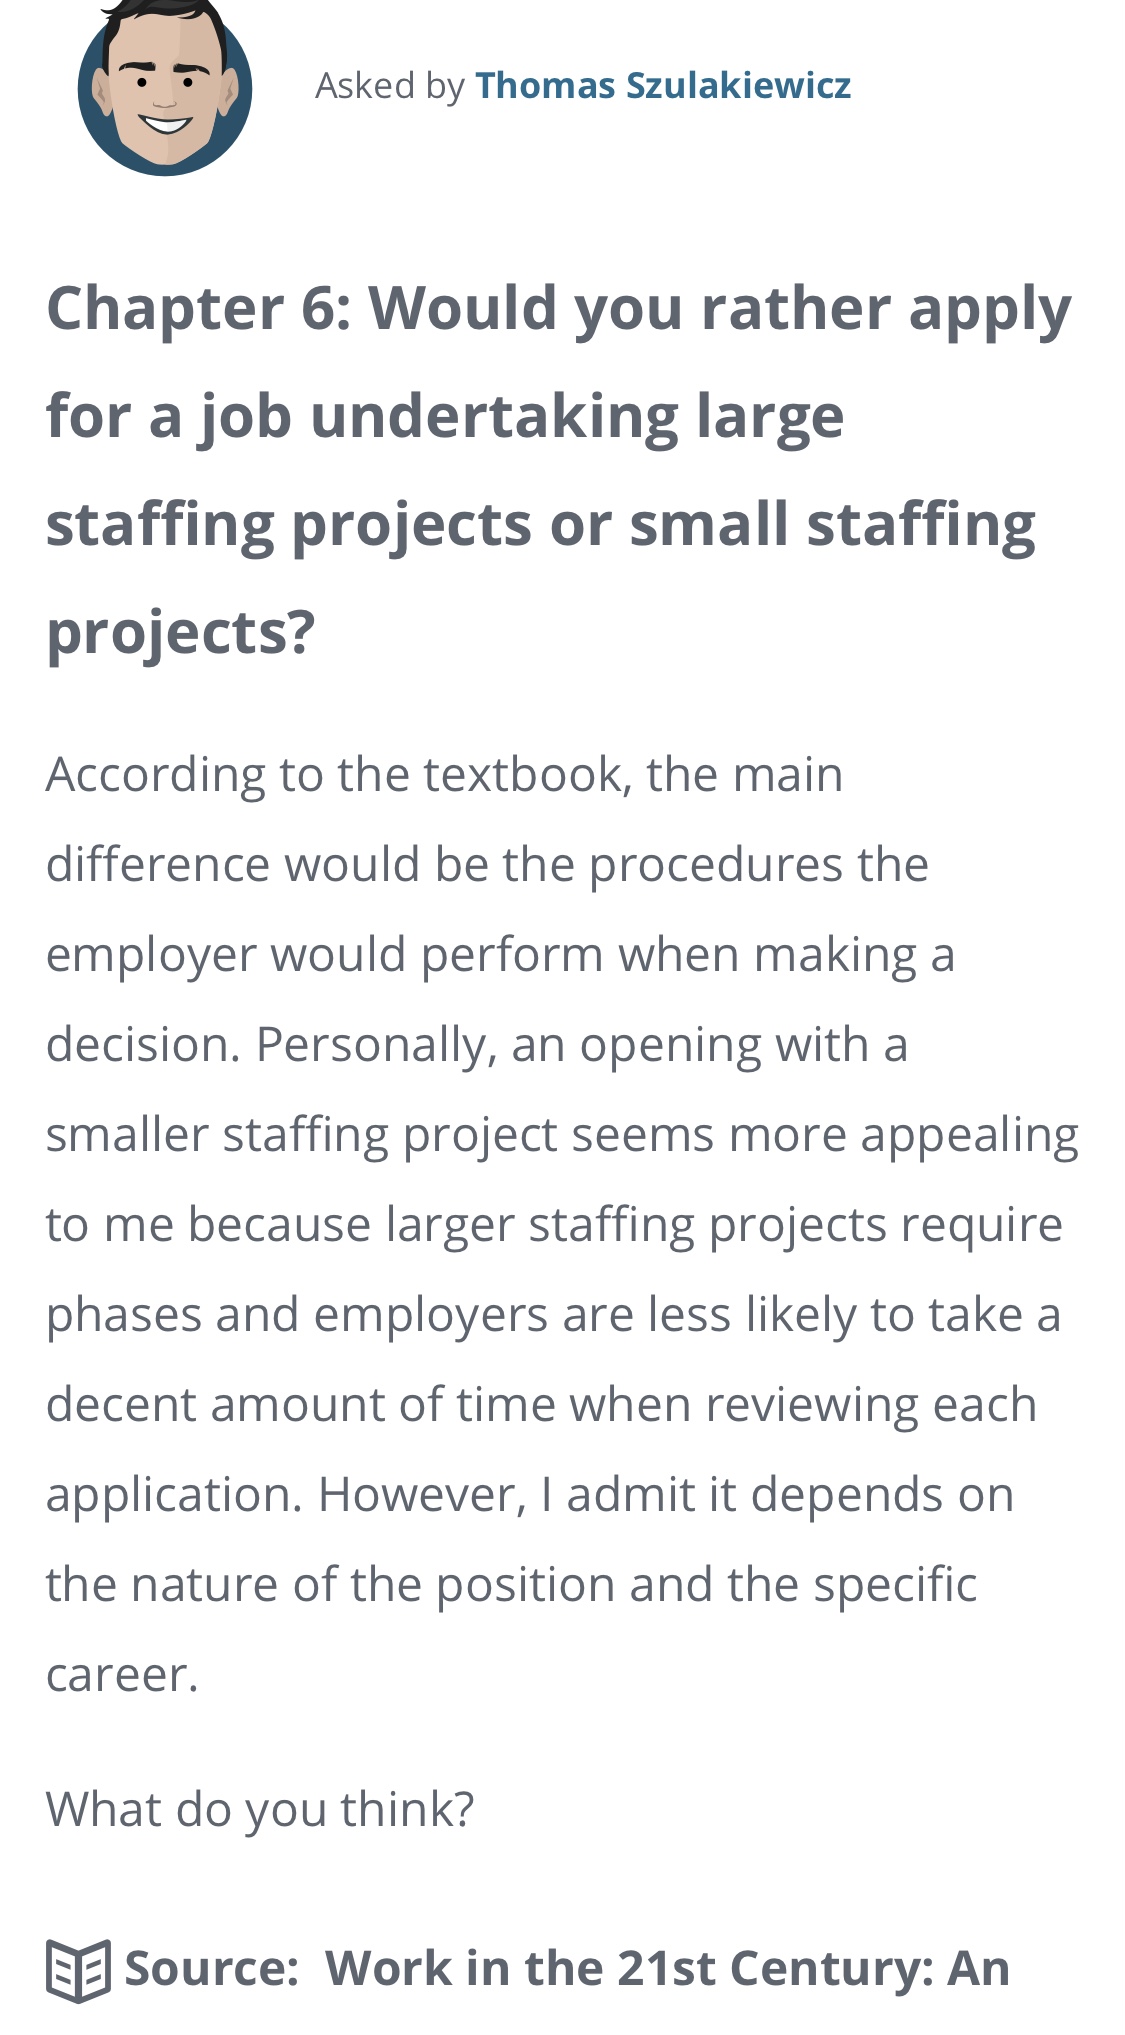Screen dimensions: 1125x2035
Task: Click the line 'difference would be the procedures the'
Action: click(487, 865)
